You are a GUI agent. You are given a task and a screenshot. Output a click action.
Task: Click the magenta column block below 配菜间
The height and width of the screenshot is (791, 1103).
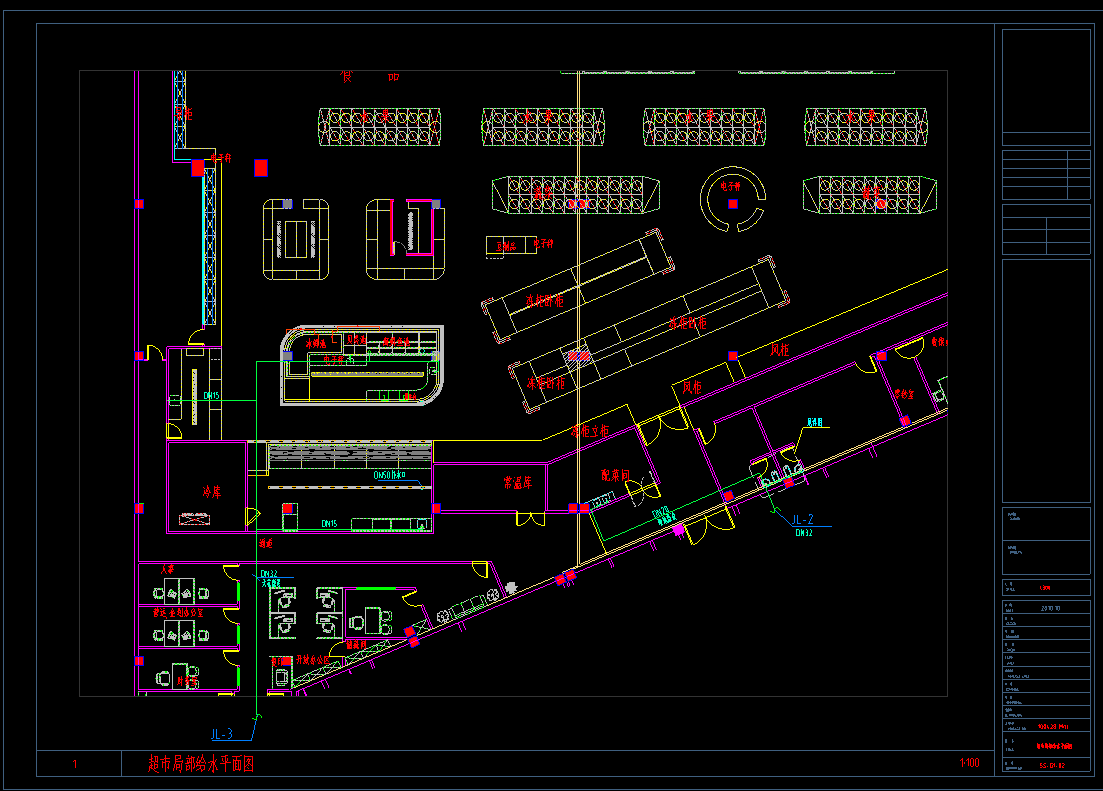(x=678, y=528)
